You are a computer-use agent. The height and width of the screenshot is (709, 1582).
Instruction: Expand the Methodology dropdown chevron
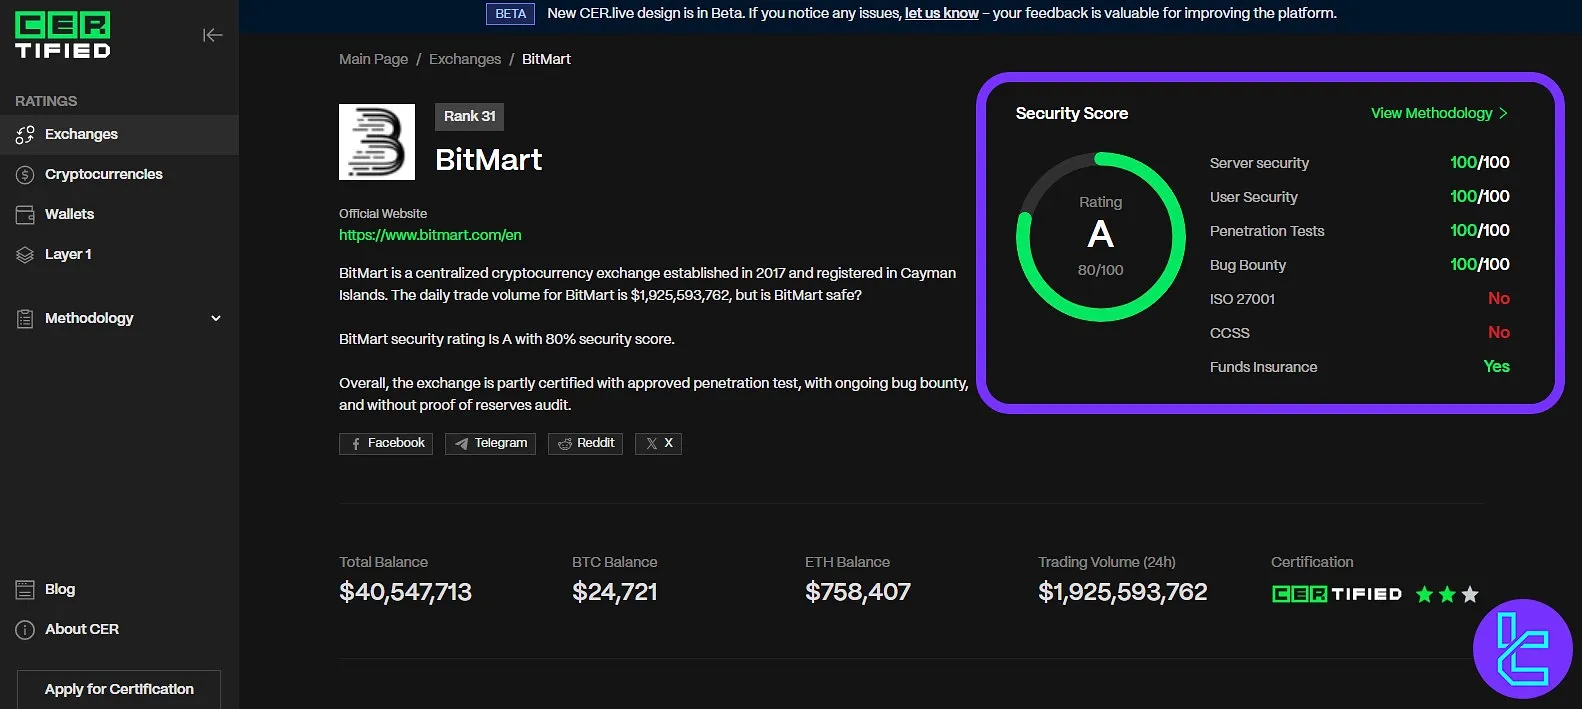(216, 318)
